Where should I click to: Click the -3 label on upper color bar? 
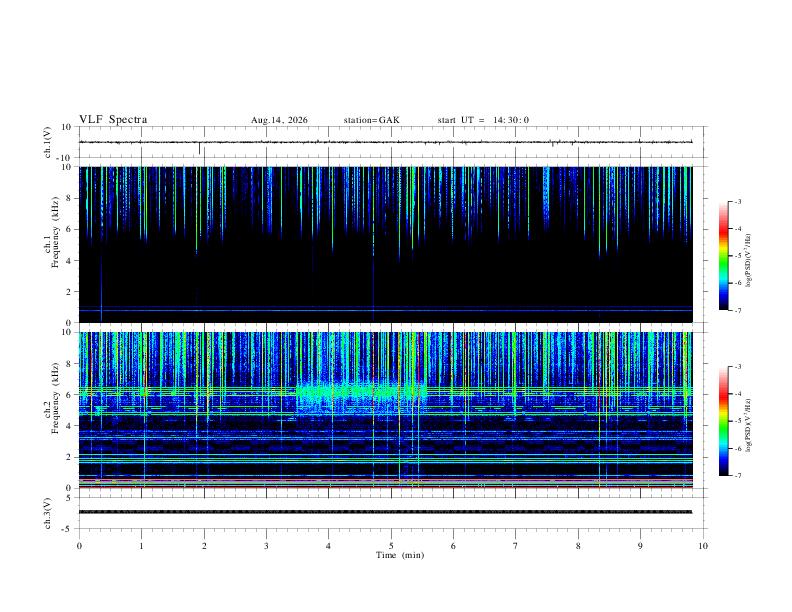737,201
